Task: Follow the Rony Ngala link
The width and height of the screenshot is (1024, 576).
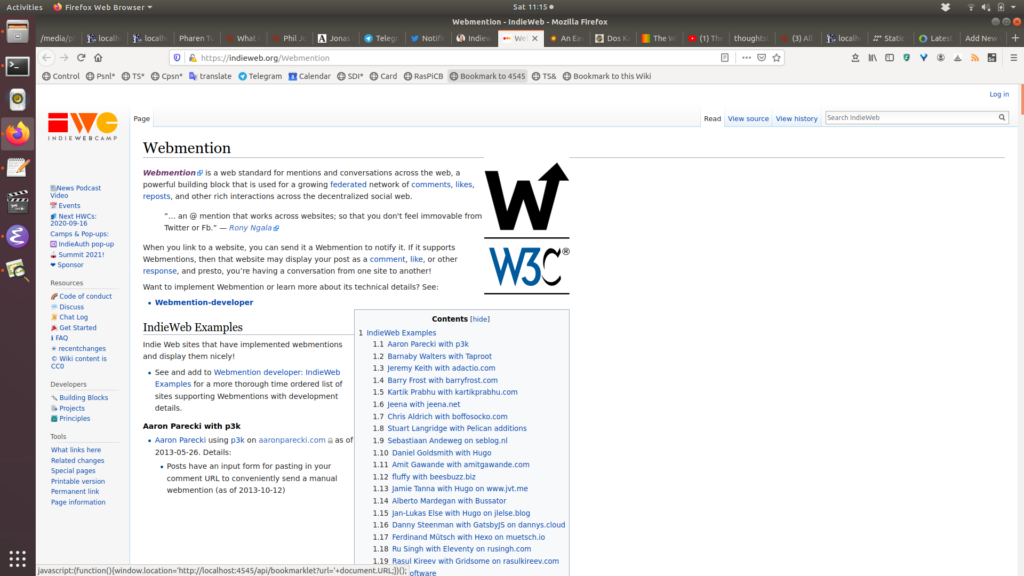Action: click(250, 228)
